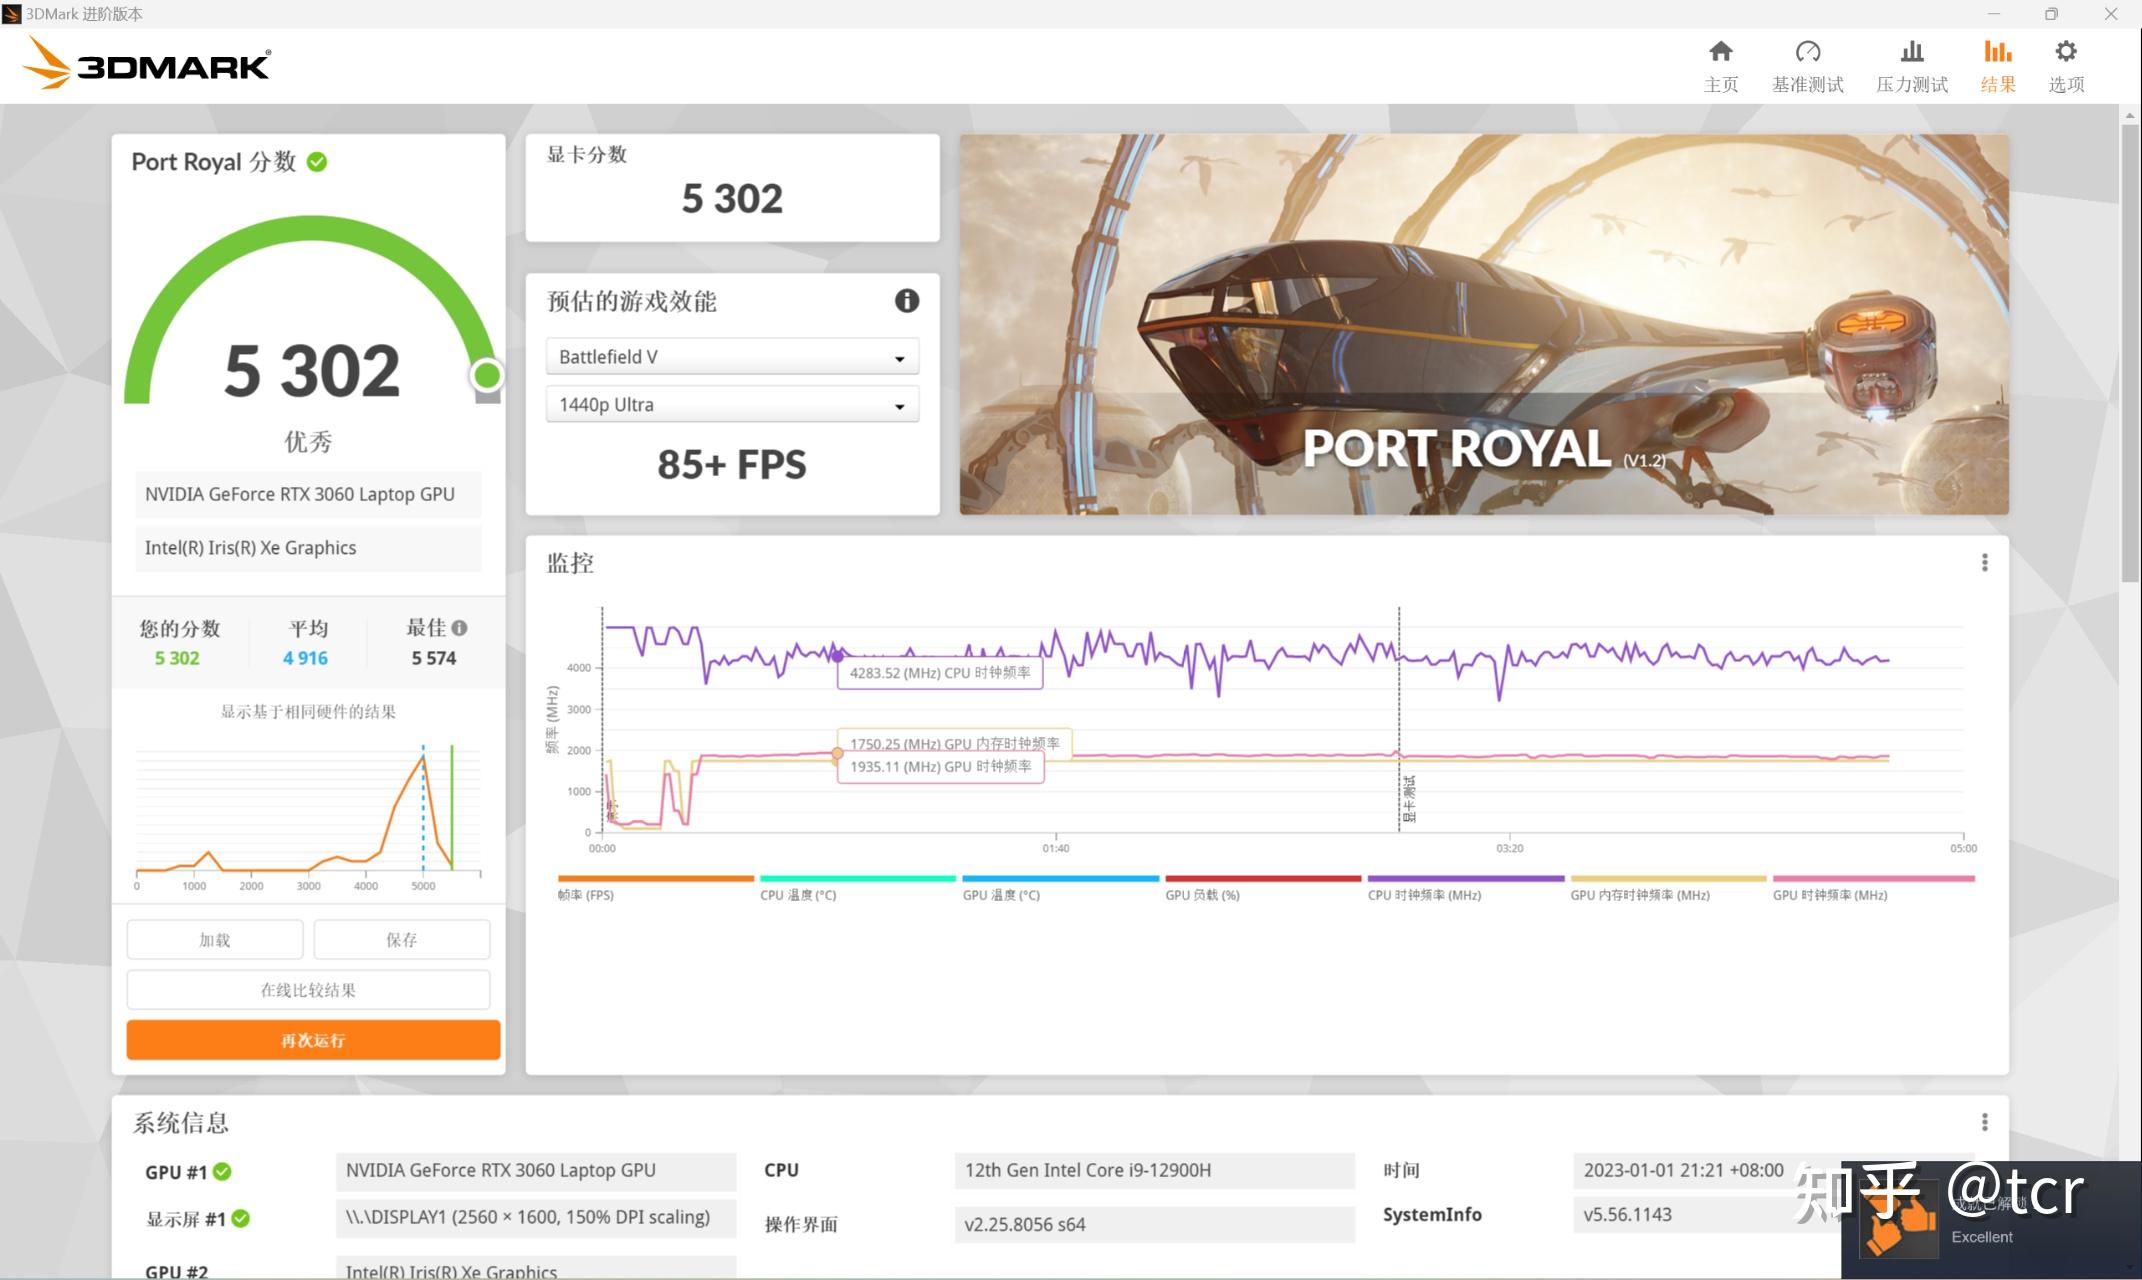Click the orange run again (再次运行) button
Image resolution: width=2142 pixels, height=1280 pixels.
point(313,1040)
